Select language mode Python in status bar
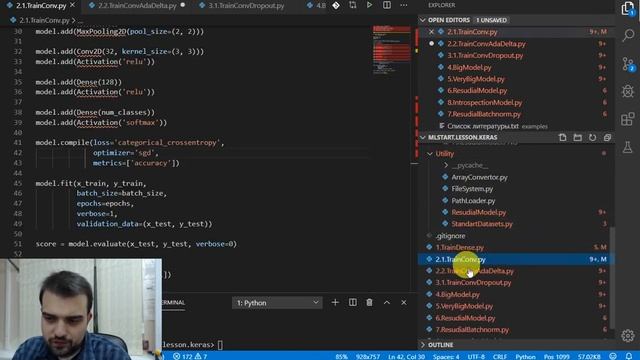The width and height of the screenshot is (640, 360). coord(525,356)
